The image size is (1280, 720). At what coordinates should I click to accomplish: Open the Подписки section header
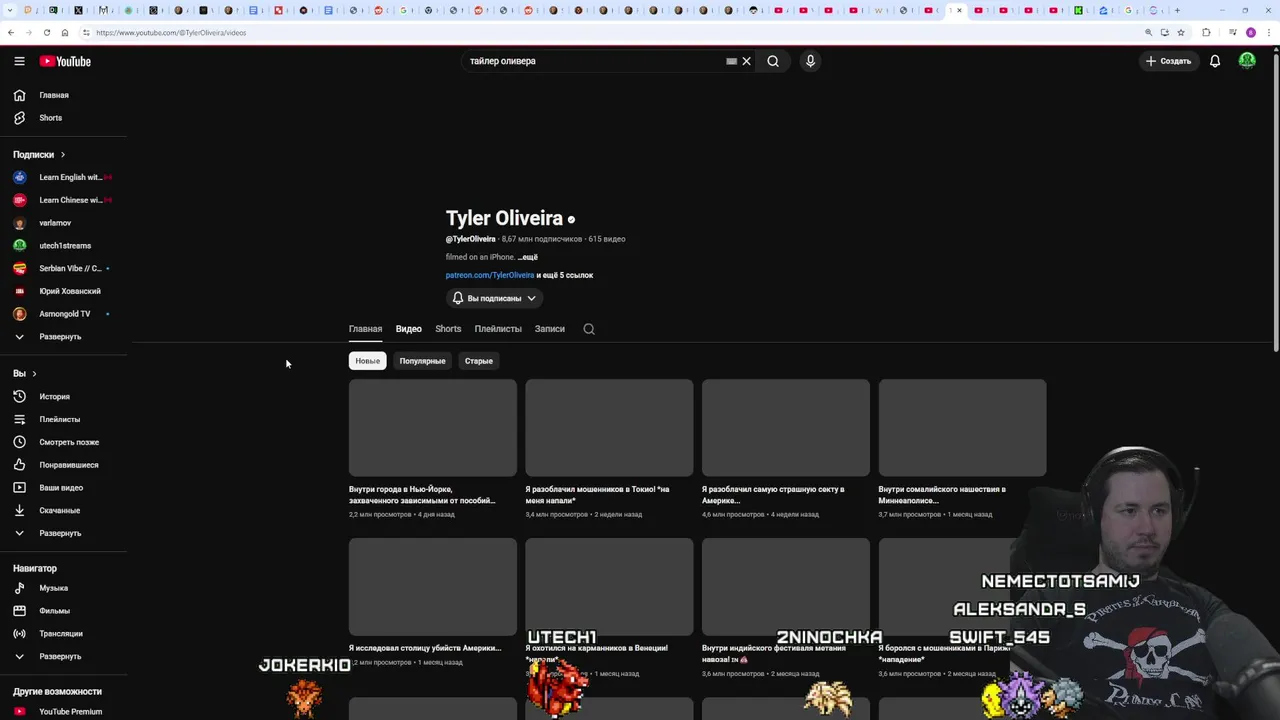point(39,155)
